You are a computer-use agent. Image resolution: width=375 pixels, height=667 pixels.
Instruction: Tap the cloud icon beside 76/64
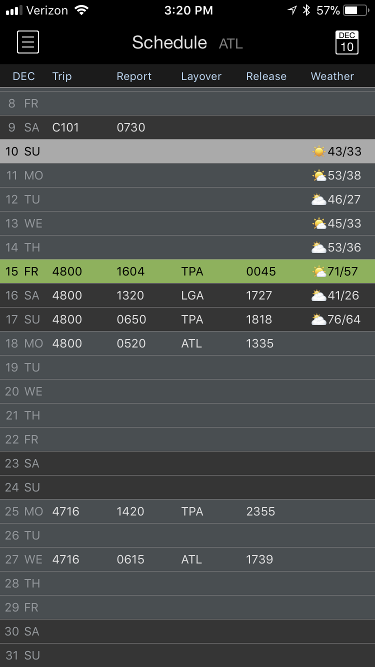[x=319, y=319]
